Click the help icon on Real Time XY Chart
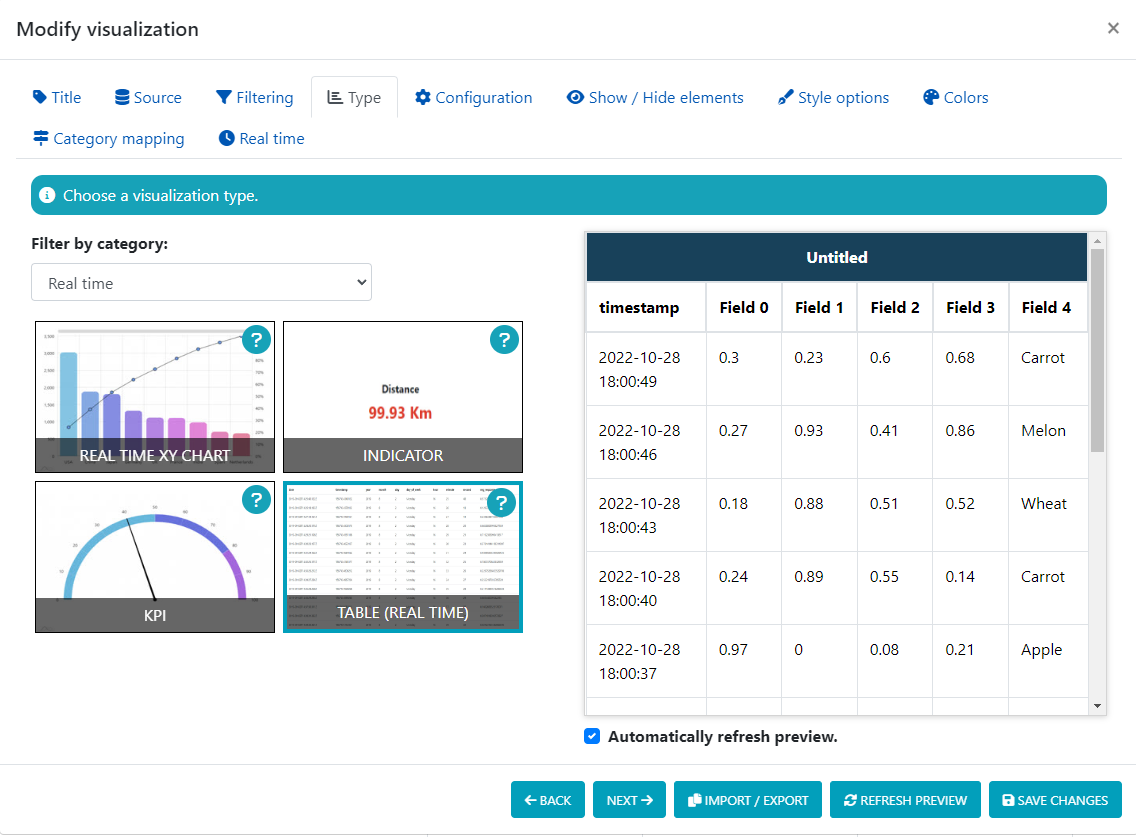The height and width of the screenshot is (837, 1136). point(256,339)
